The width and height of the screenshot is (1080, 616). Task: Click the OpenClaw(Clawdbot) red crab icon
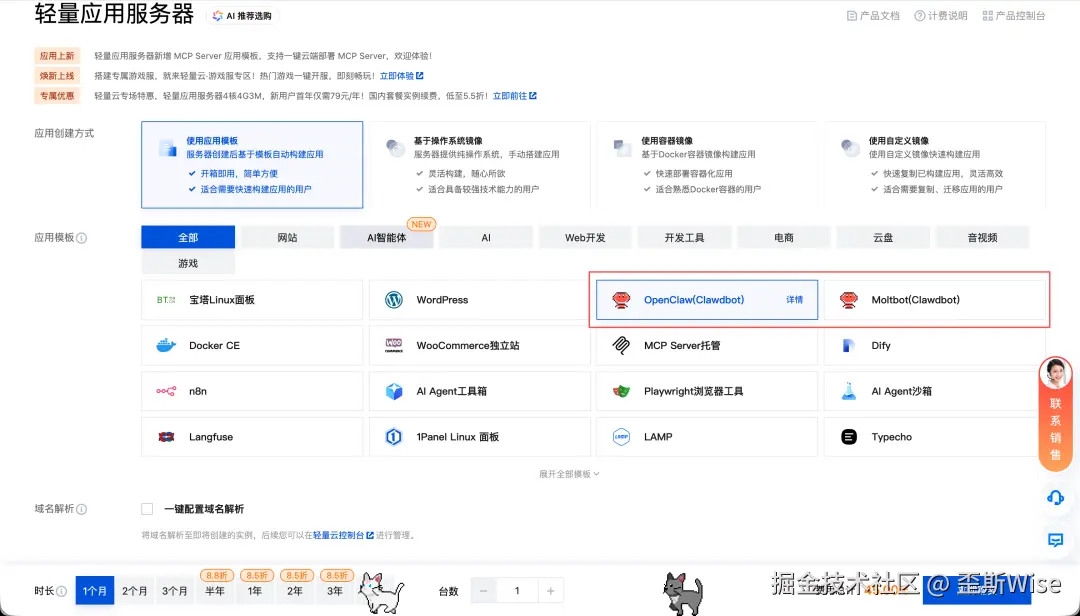pos(621,300)
